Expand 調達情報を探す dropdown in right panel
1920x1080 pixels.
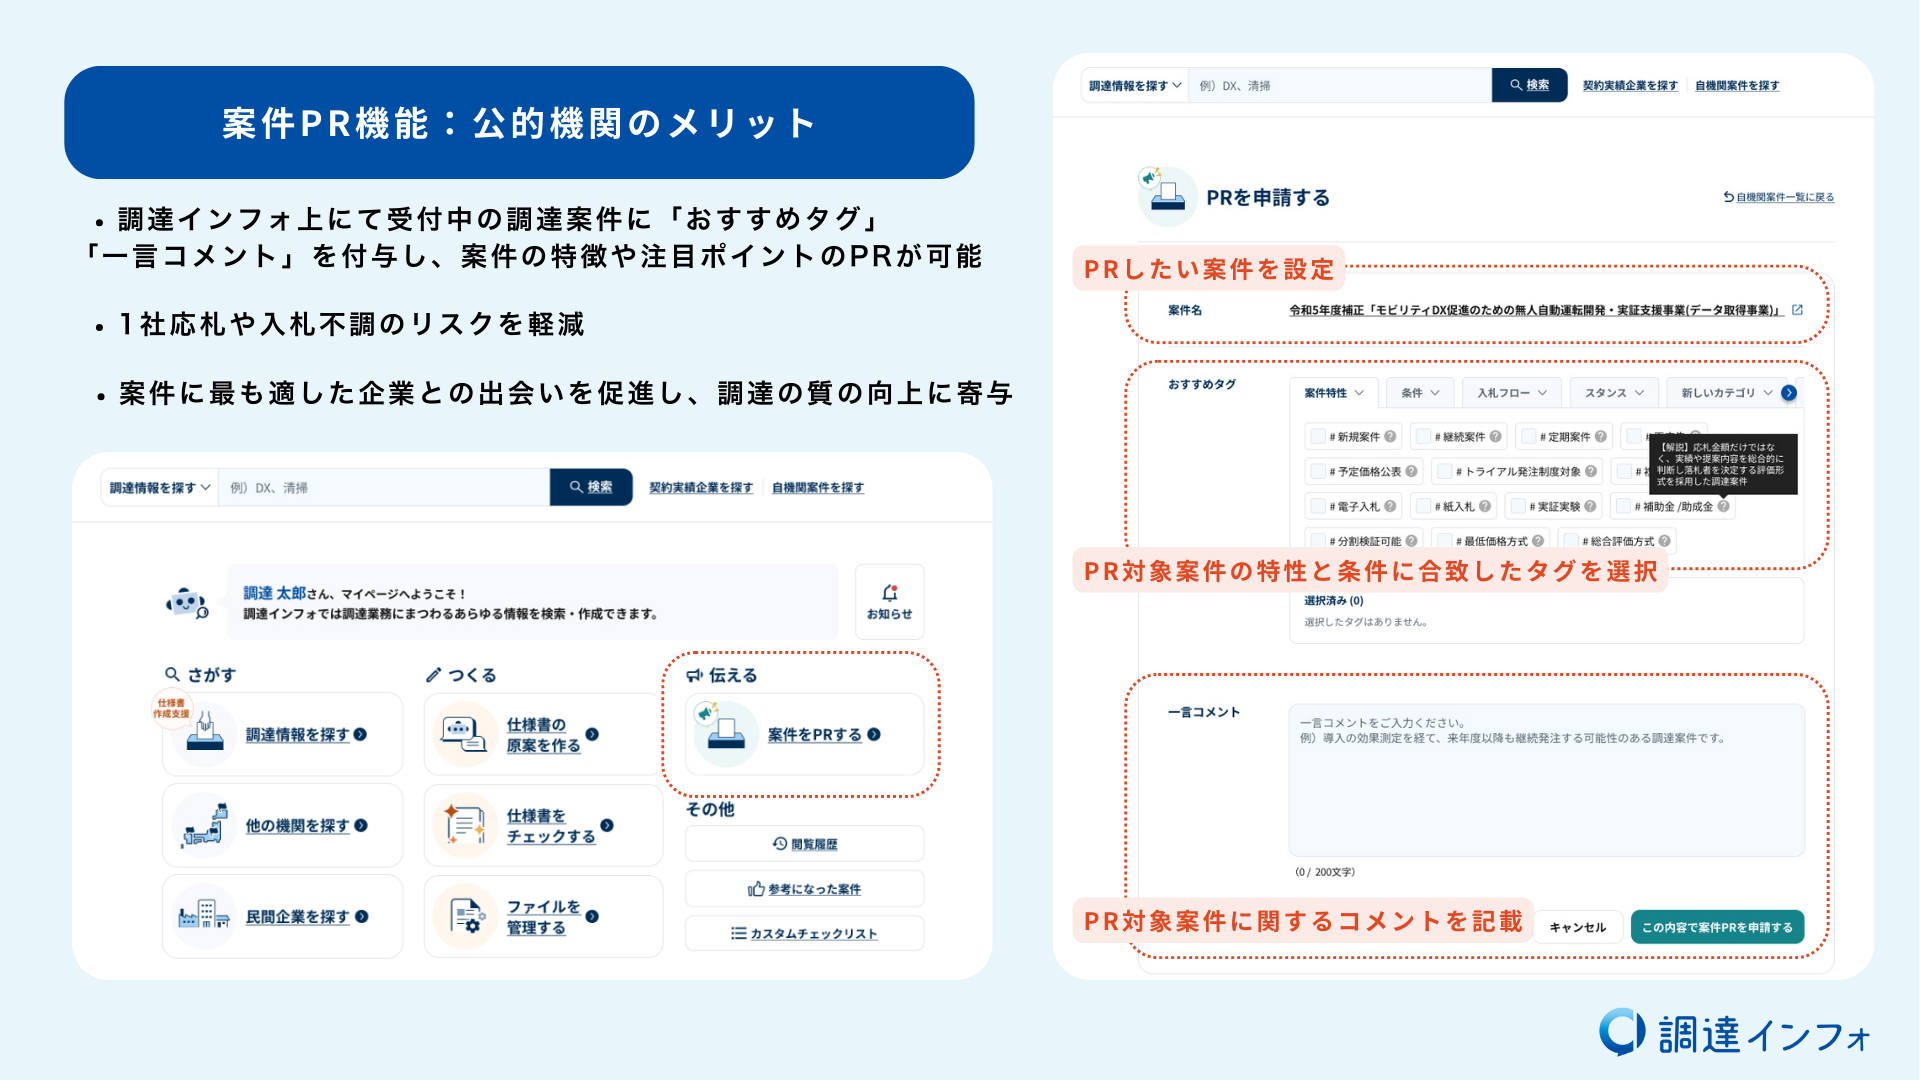pos(1135,86)
